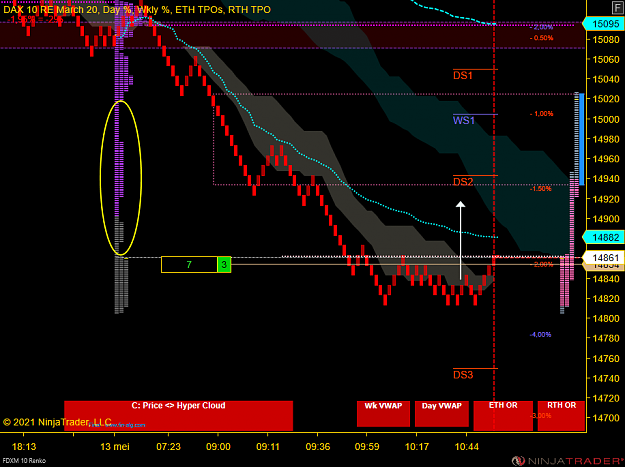Click the 10:44 time axis label
Image resolution: width=625 pixels, height=467 pixels.
coord(466,447)
